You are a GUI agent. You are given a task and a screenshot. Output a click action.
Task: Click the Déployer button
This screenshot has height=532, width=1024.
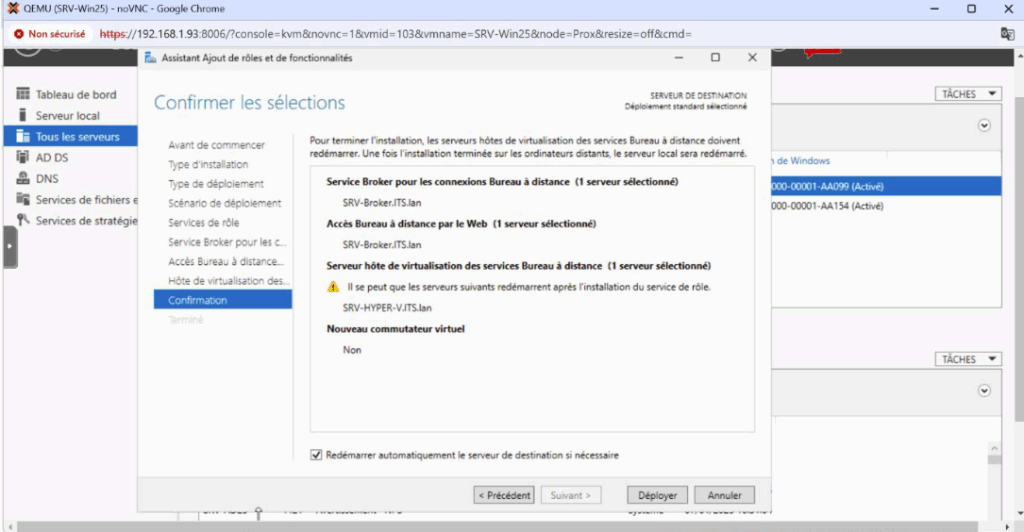[x=657, y=495]
